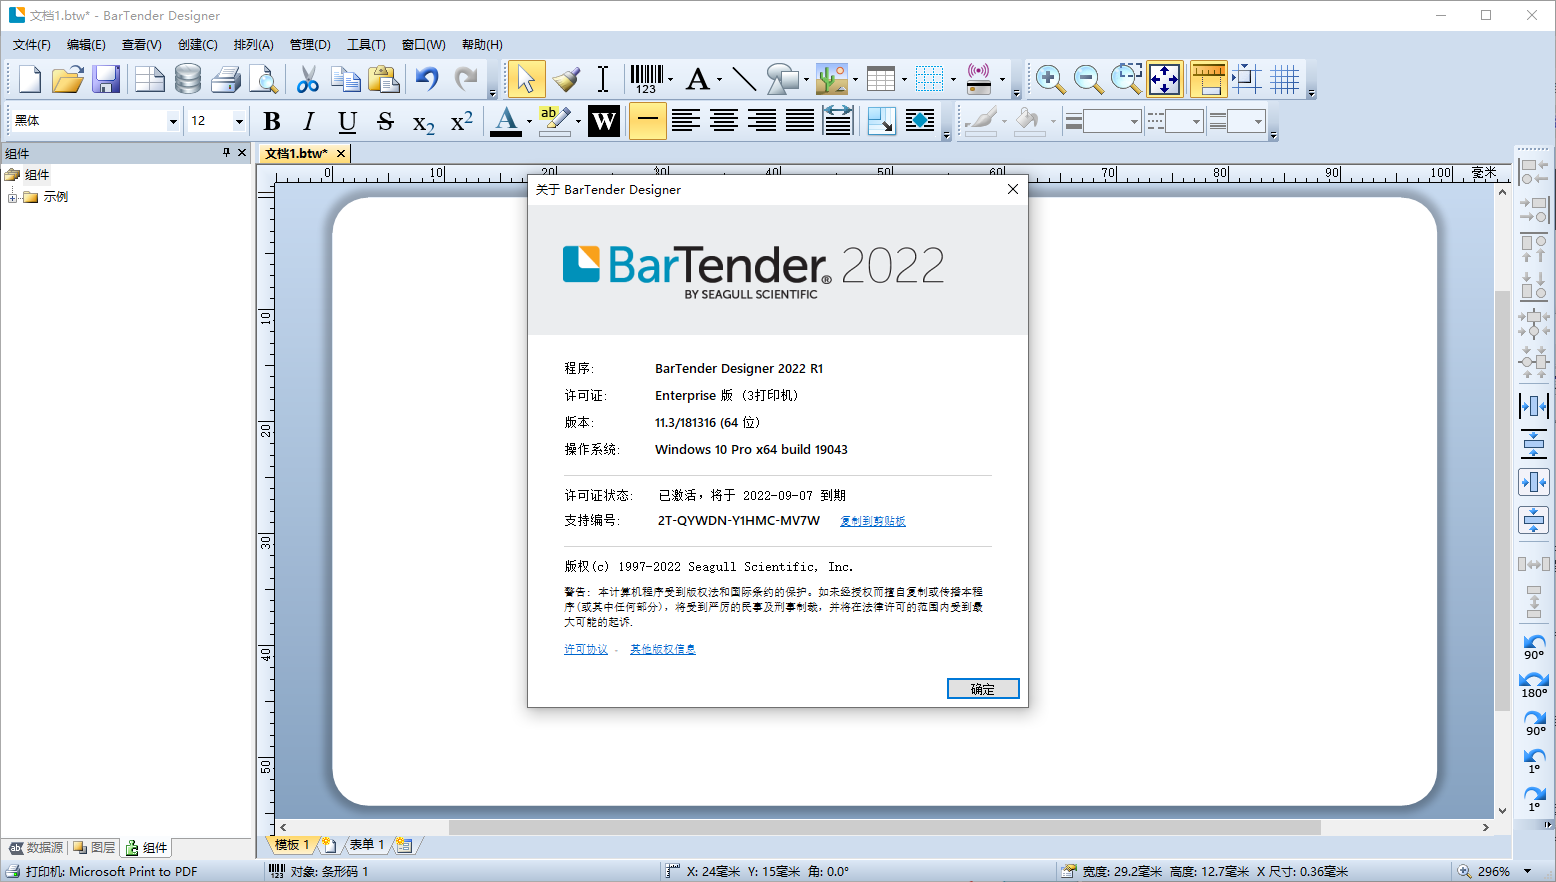
Task: Open font color dropdown arrow
Action: (x=529, y=121)
